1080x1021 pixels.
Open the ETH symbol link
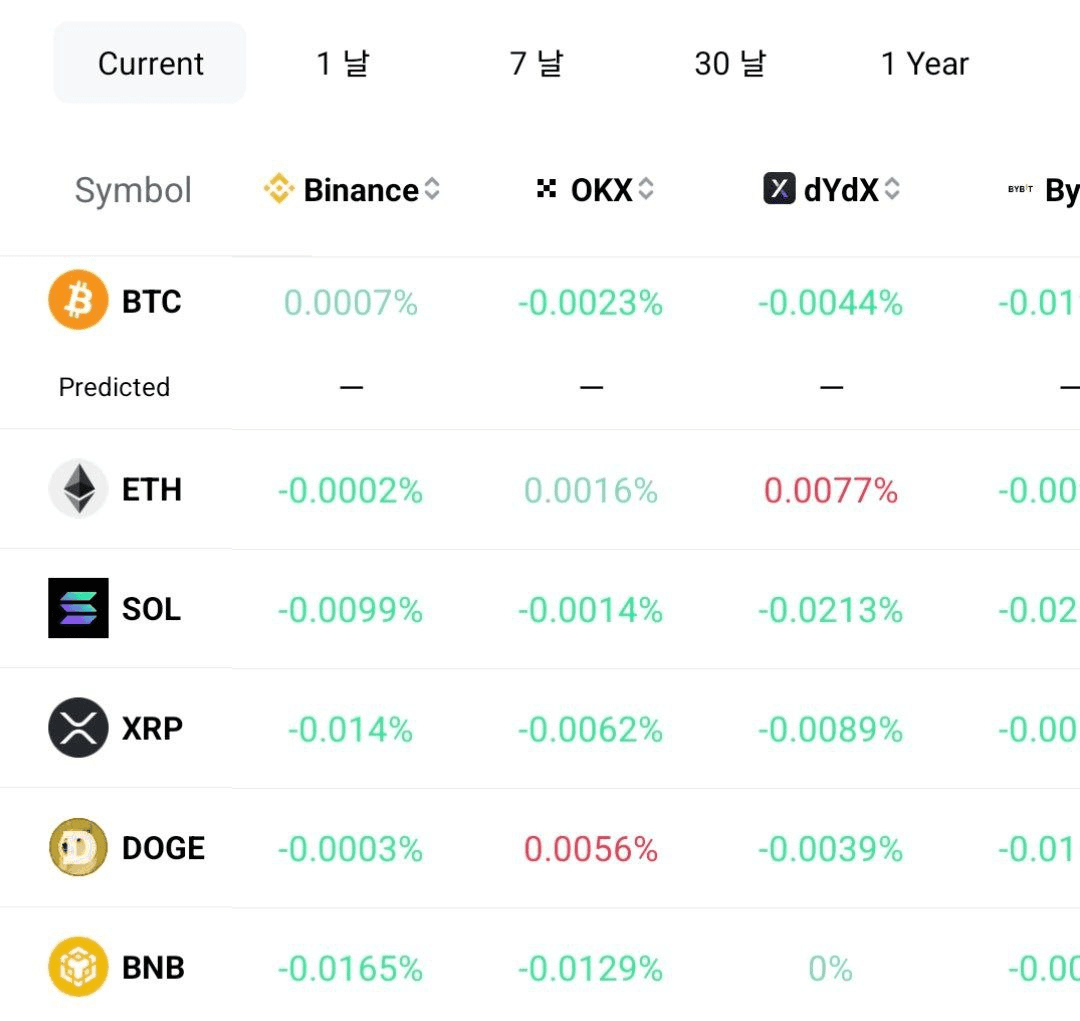coord(152,490)
